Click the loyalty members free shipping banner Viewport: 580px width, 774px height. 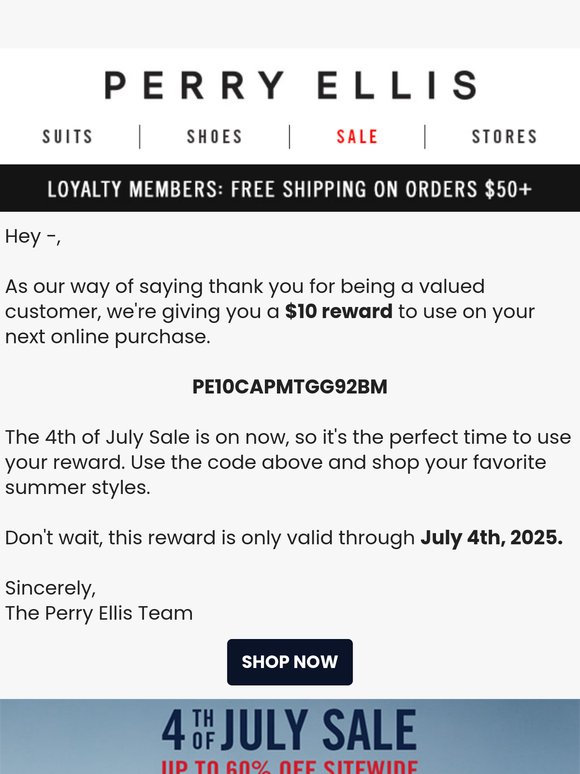click(x=290, y=189)
